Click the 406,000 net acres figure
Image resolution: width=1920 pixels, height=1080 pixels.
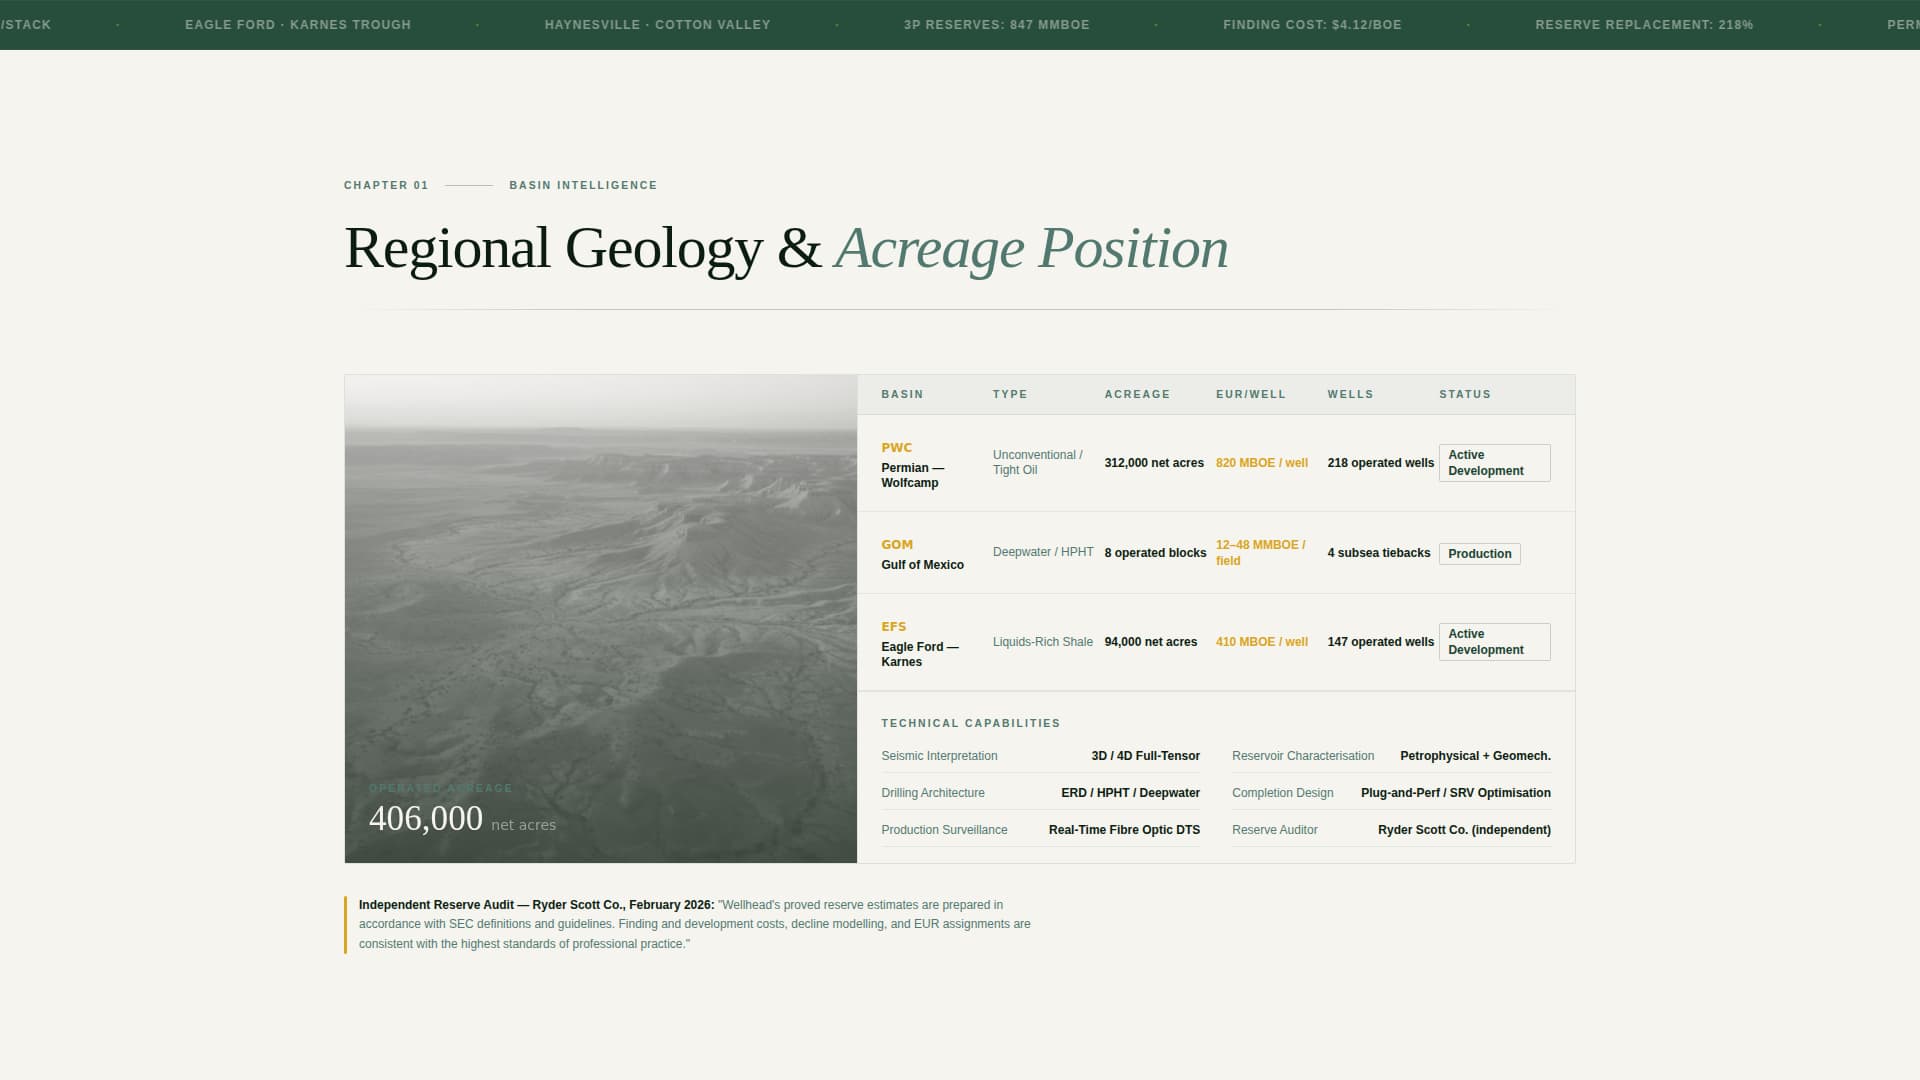(x=462, y=819)
